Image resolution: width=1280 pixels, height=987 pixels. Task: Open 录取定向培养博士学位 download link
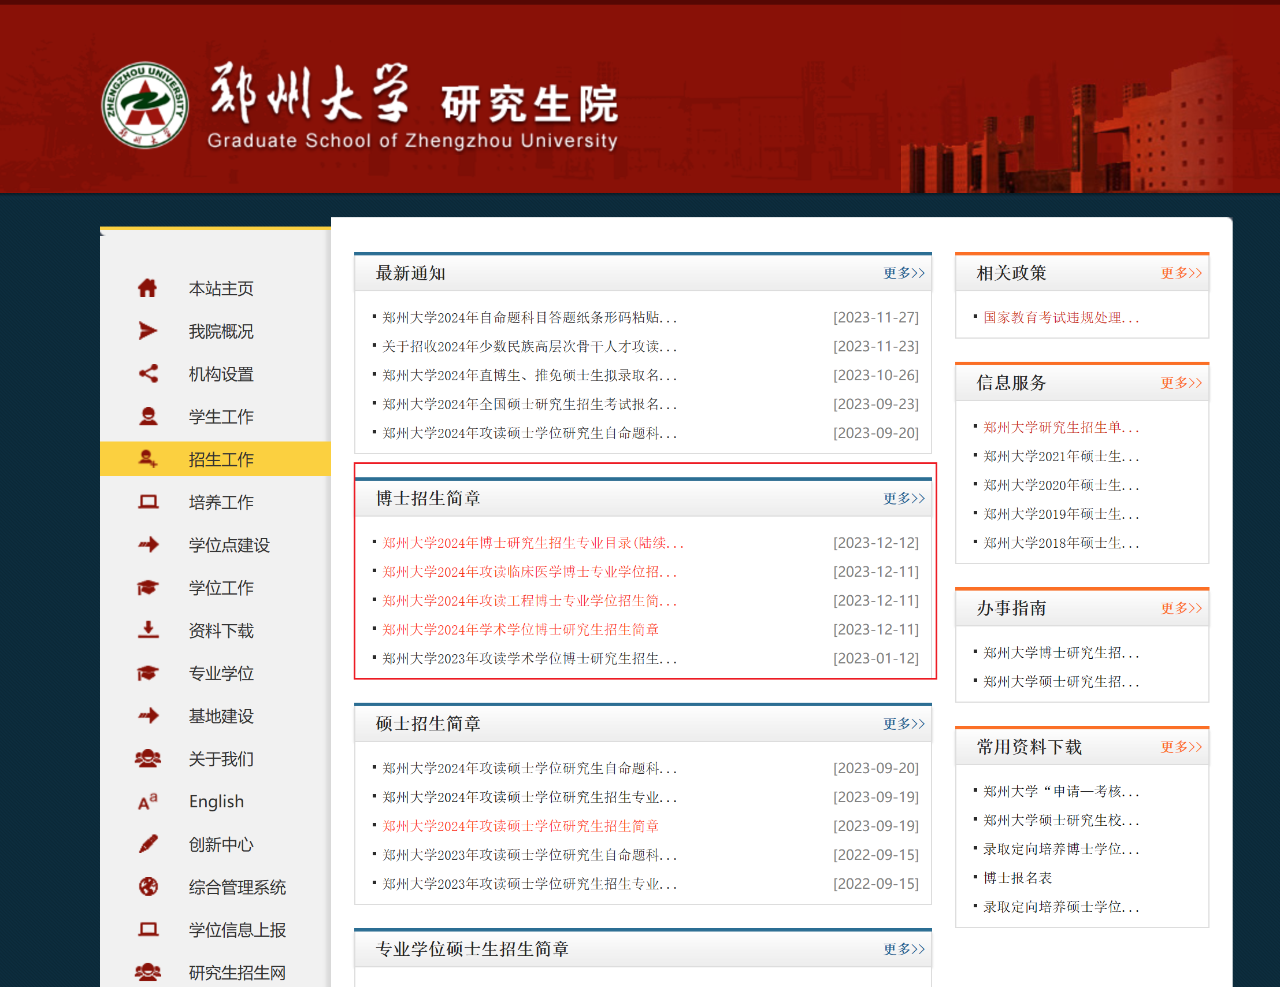[1061, 849]
